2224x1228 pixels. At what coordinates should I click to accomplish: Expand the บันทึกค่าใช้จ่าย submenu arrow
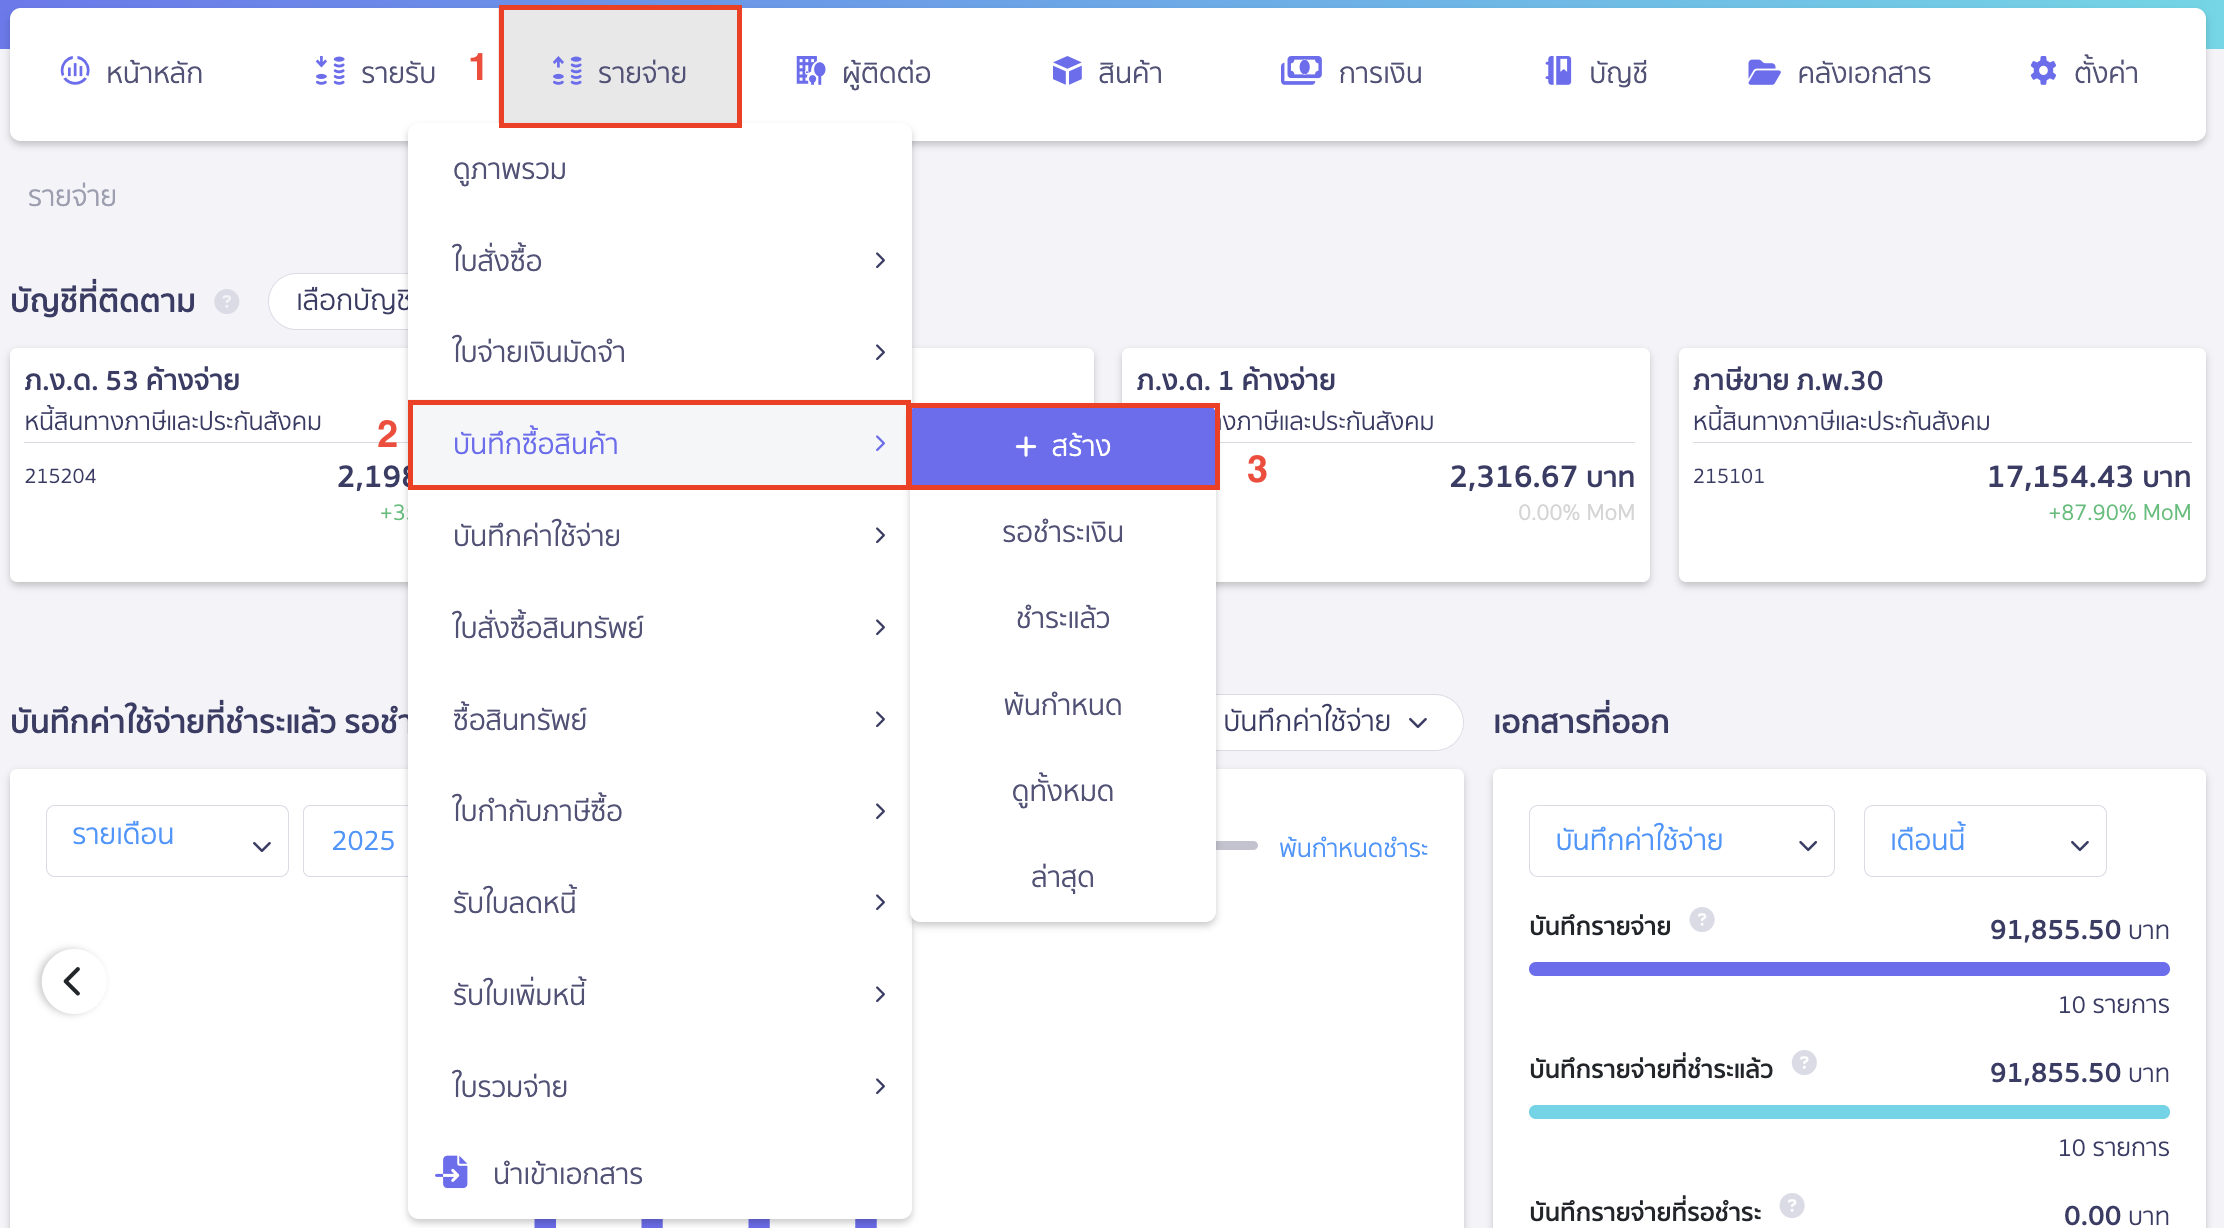(880, 536)
